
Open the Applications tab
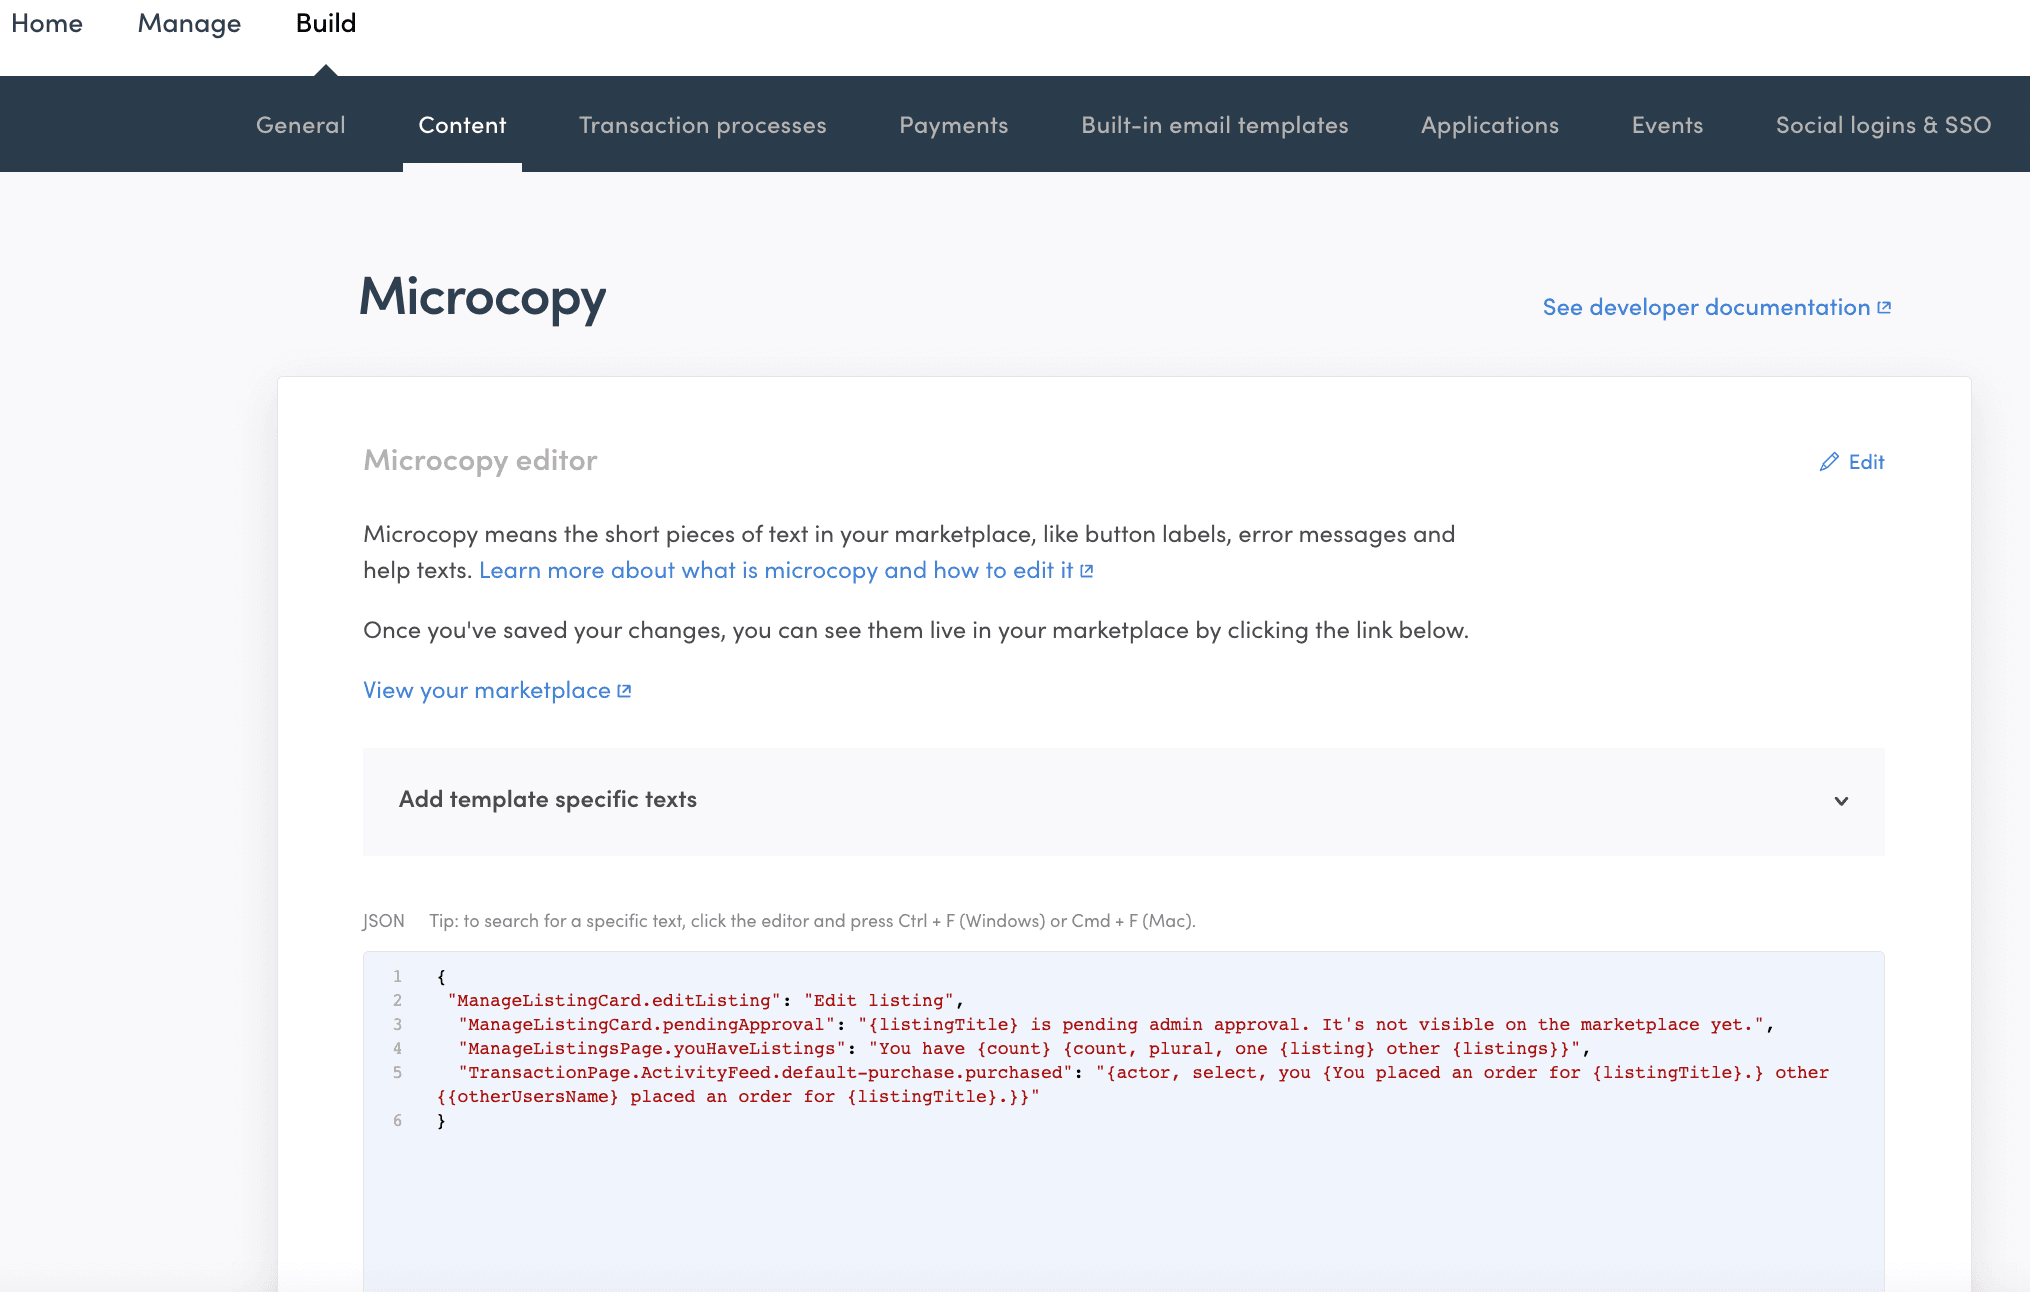pos(1489,125)
